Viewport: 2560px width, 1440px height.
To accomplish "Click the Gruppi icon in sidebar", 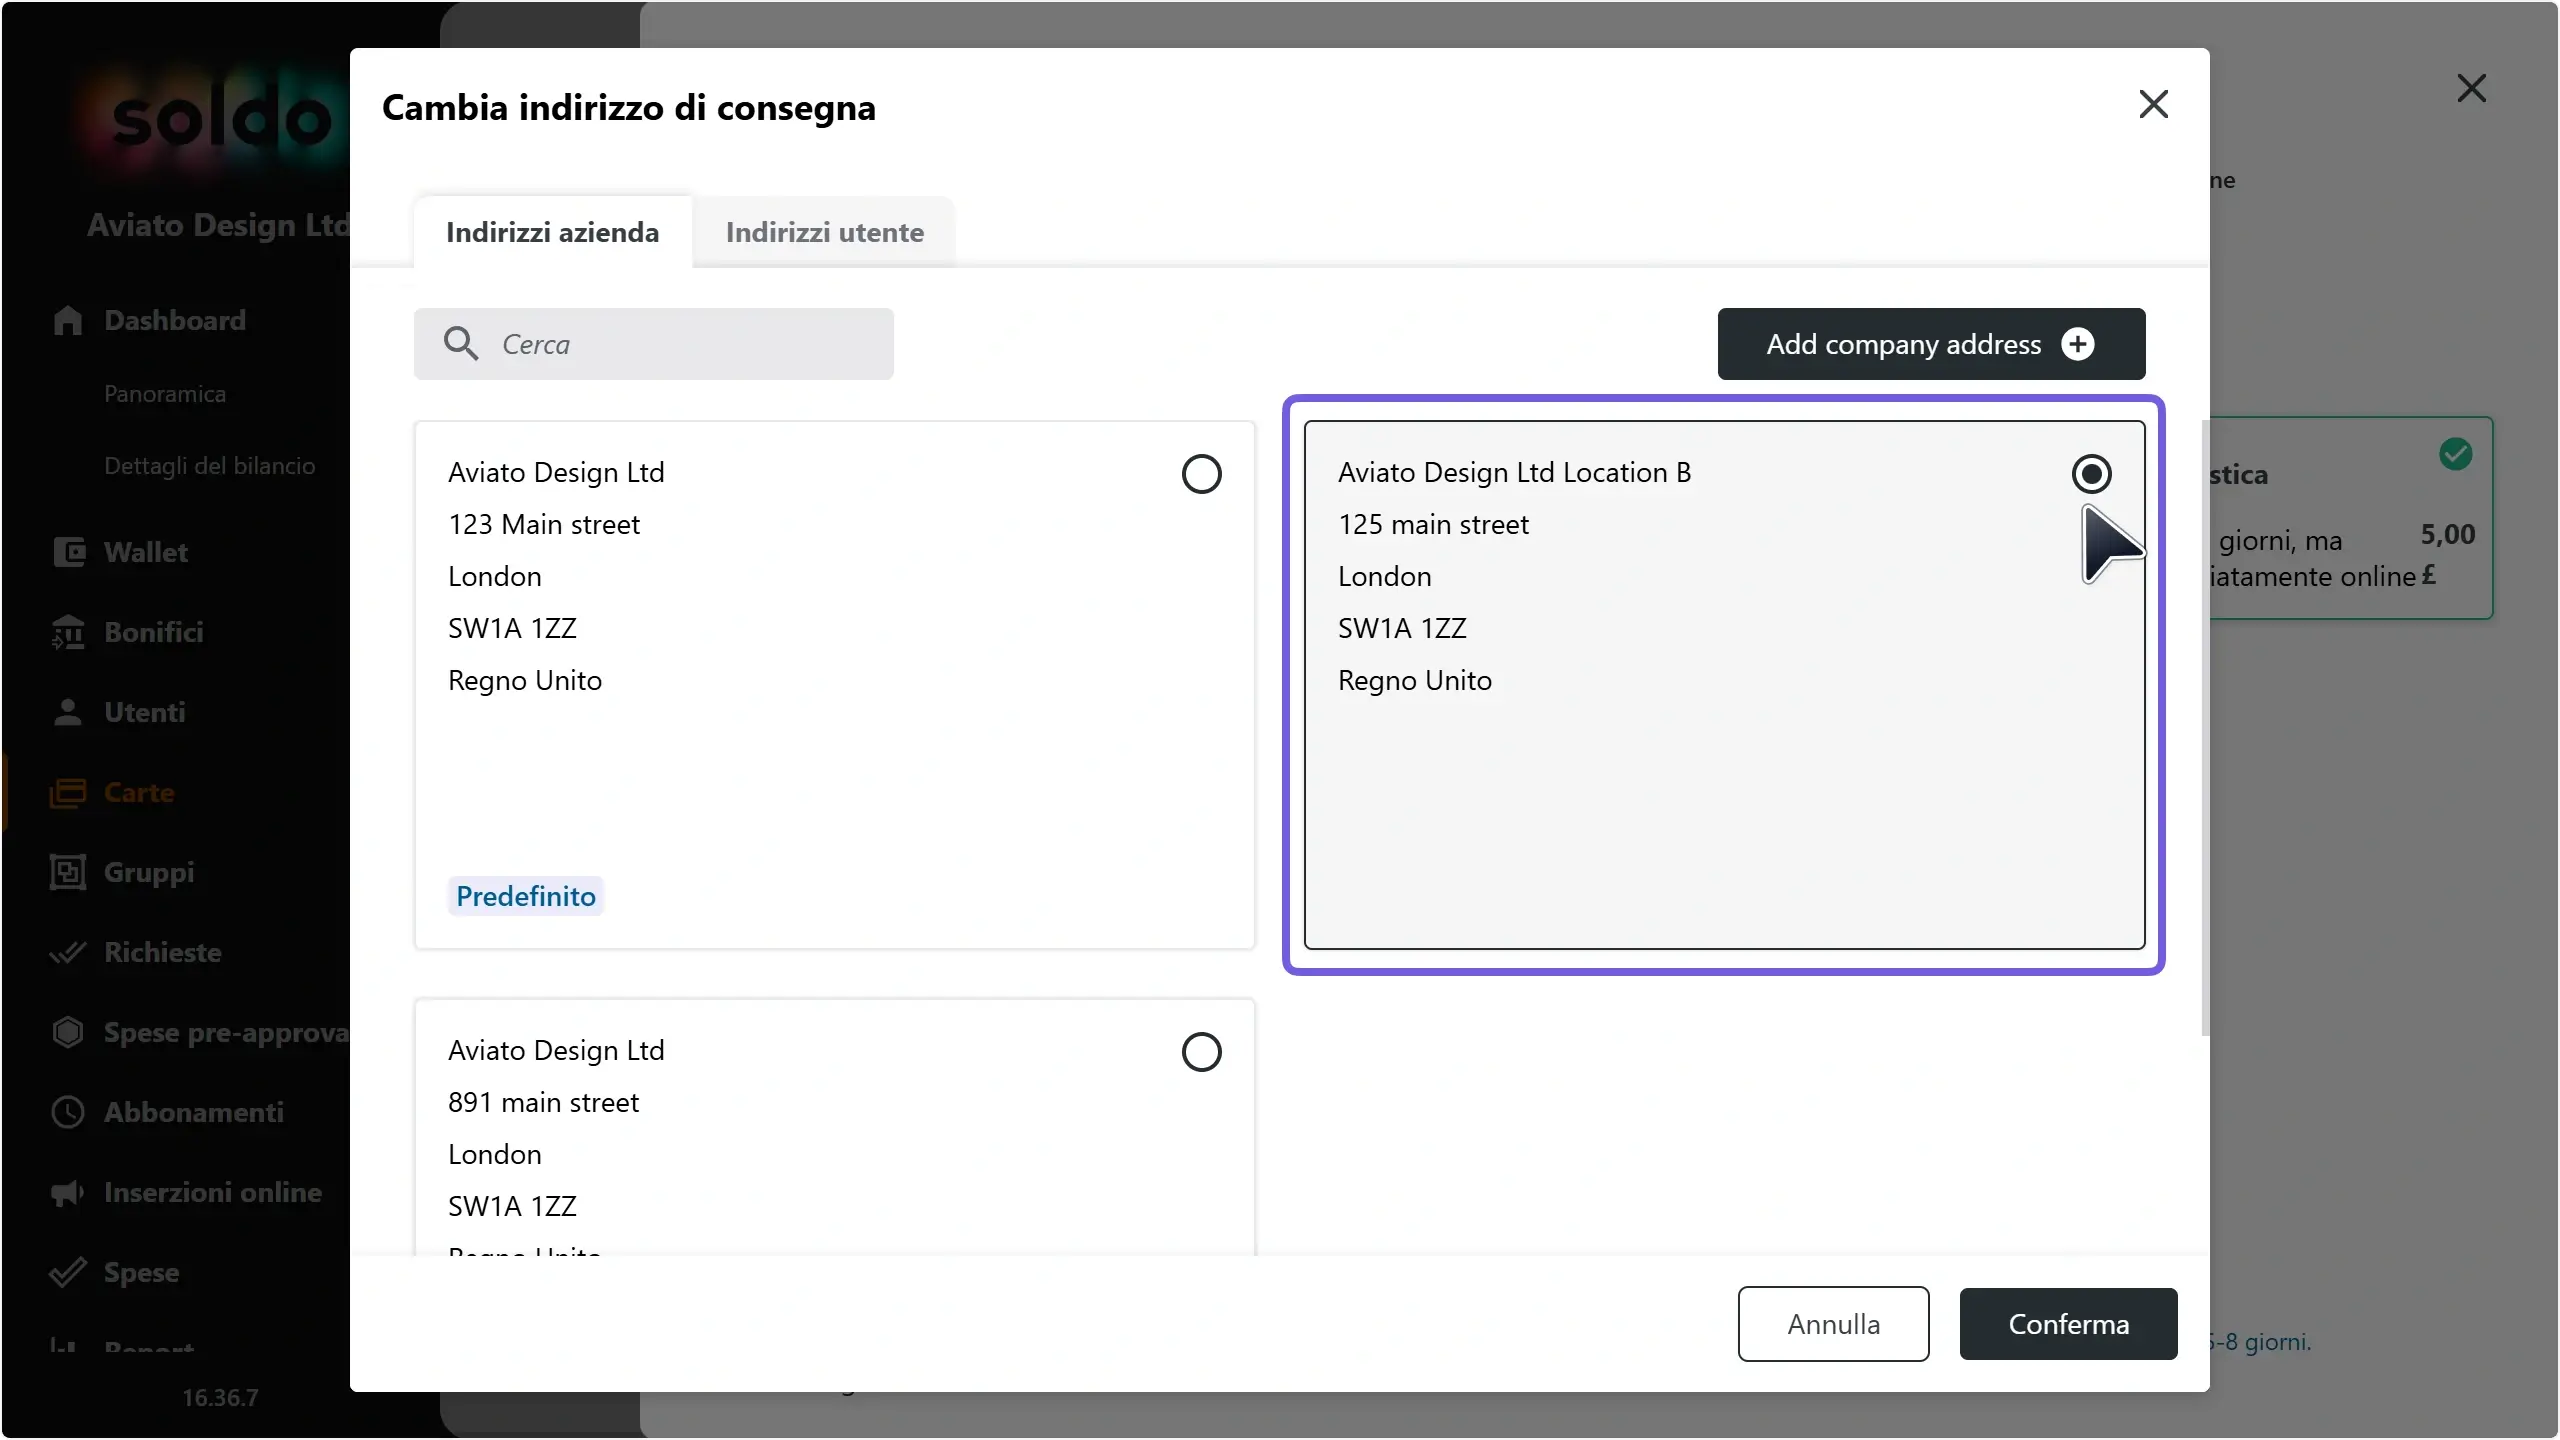I will (x=68, y=872).
